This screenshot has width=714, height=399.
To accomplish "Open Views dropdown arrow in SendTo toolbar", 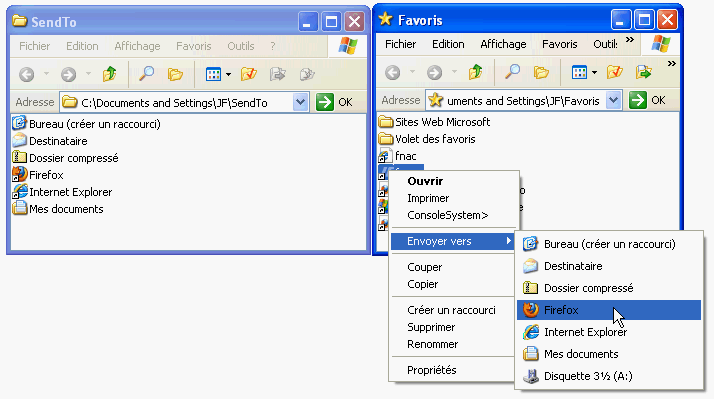I will coord(229,75).
